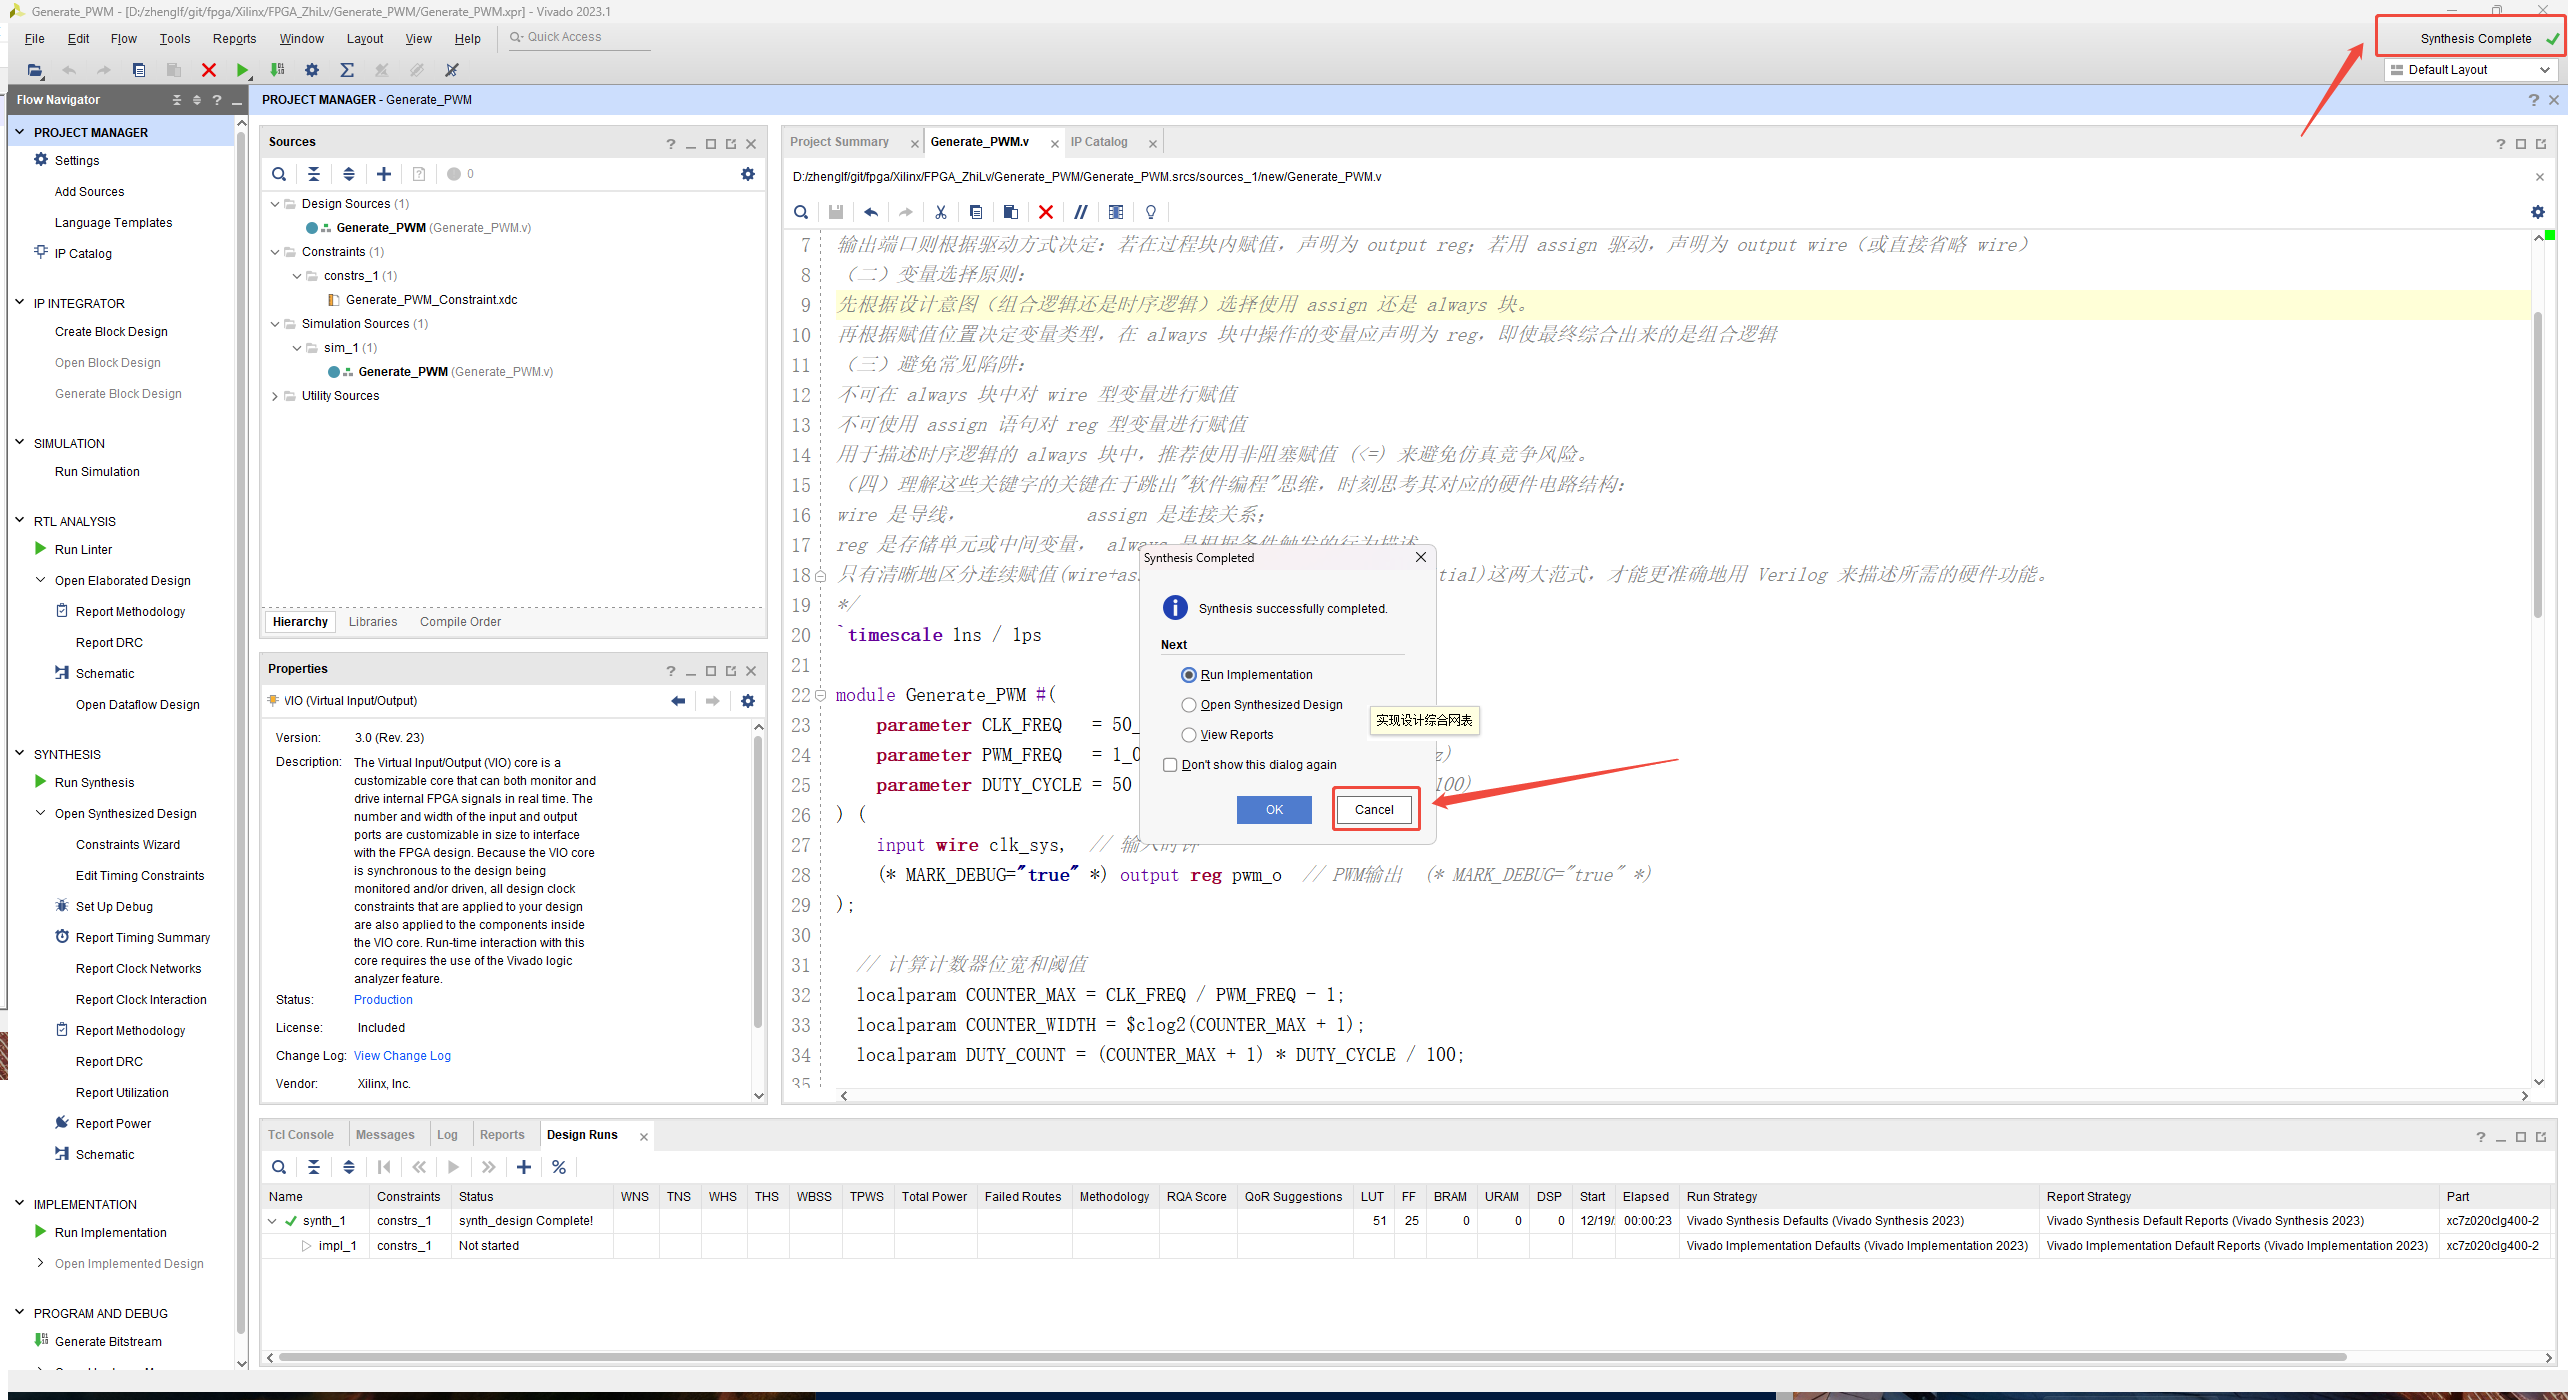This screenshot has width=2568, height=1400.
Task: Click the green Run Synthesis toolbar arrow
Action: (x=242, y=70)
